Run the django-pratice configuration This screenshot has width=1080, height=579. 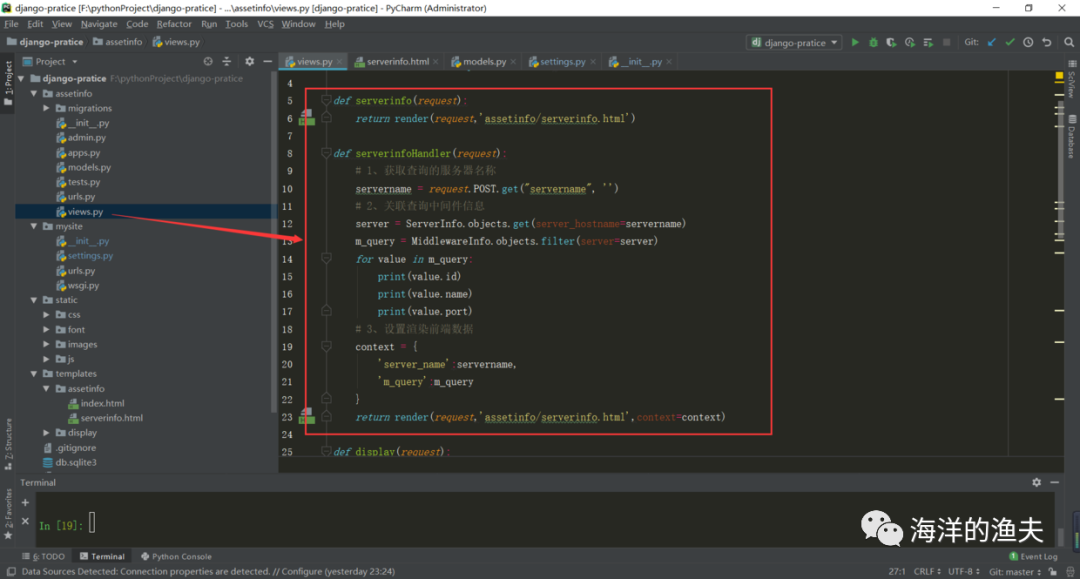click(855, 43)
